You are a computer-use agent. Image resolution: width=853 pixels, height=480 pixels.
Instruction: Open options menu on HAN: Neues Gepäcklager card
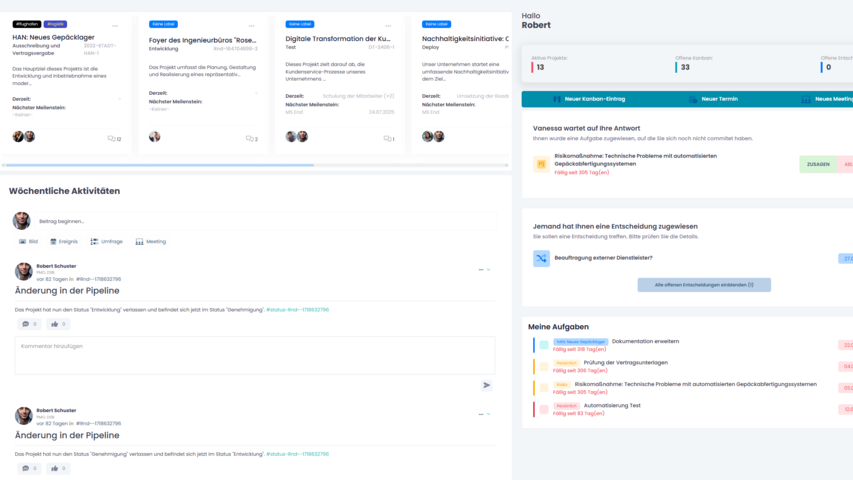tap(115, 26)
